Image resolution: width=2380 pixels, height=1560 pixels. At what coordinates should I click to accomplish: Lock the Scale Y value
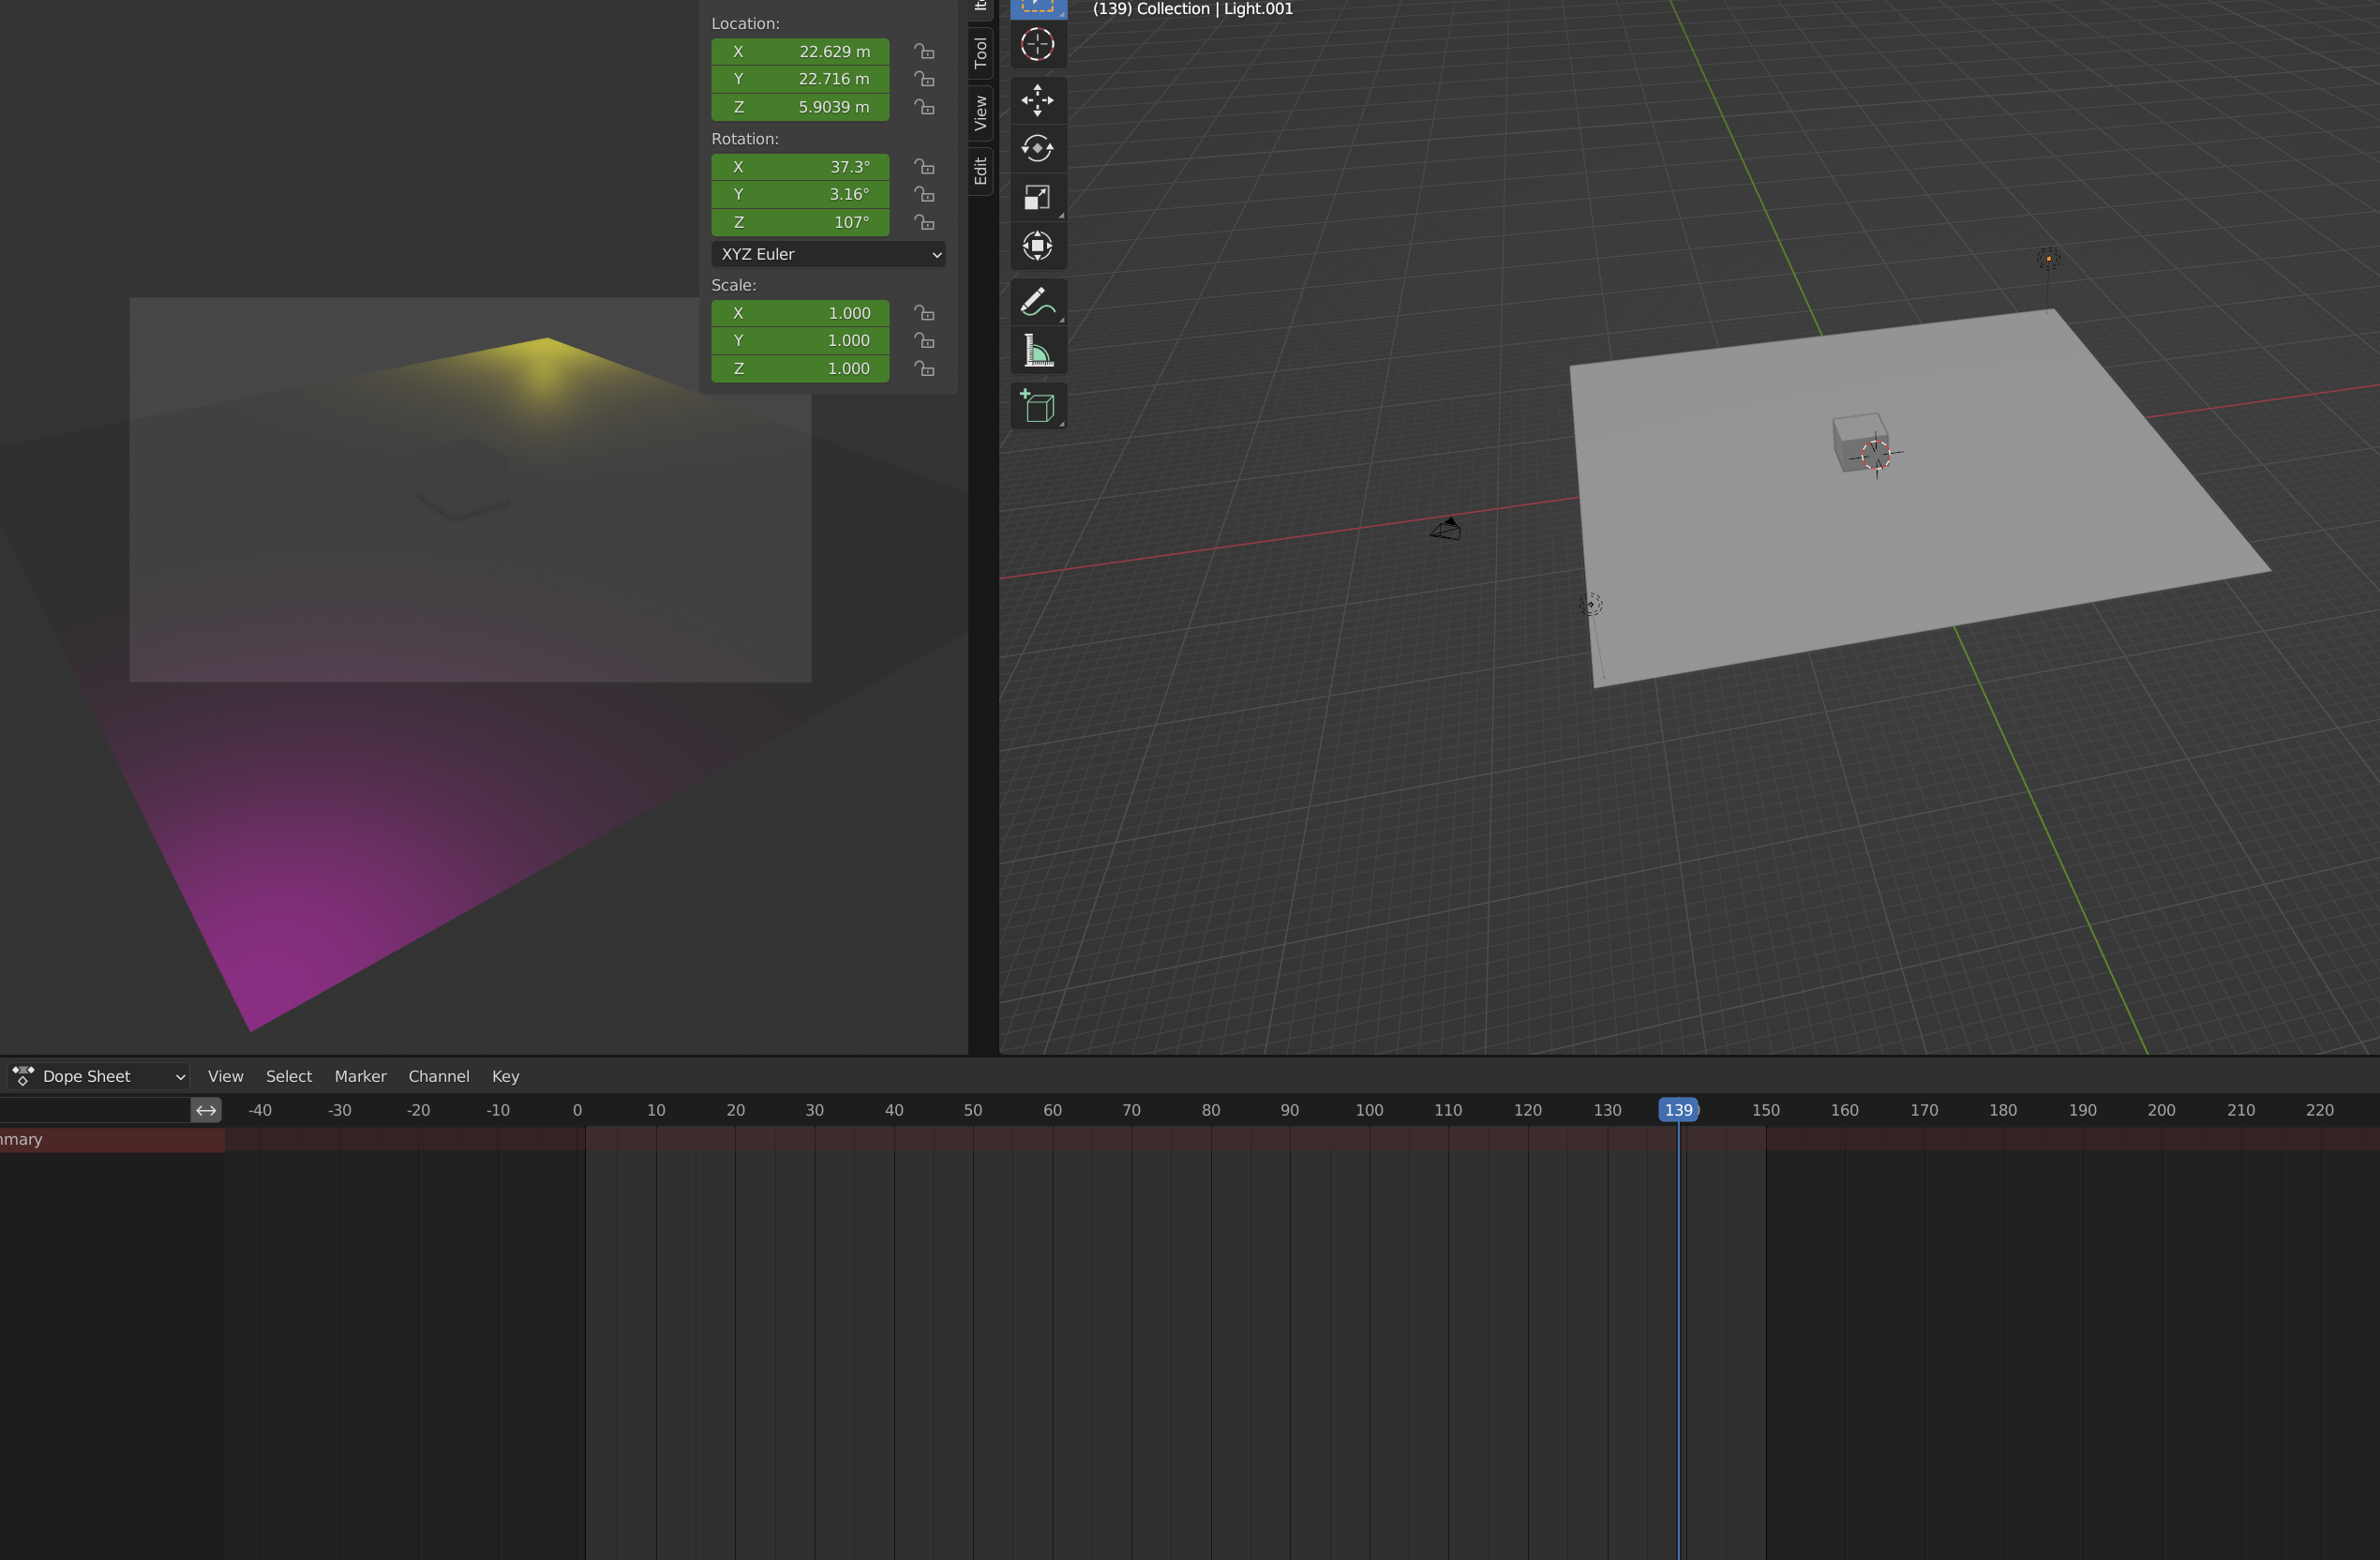924,341
